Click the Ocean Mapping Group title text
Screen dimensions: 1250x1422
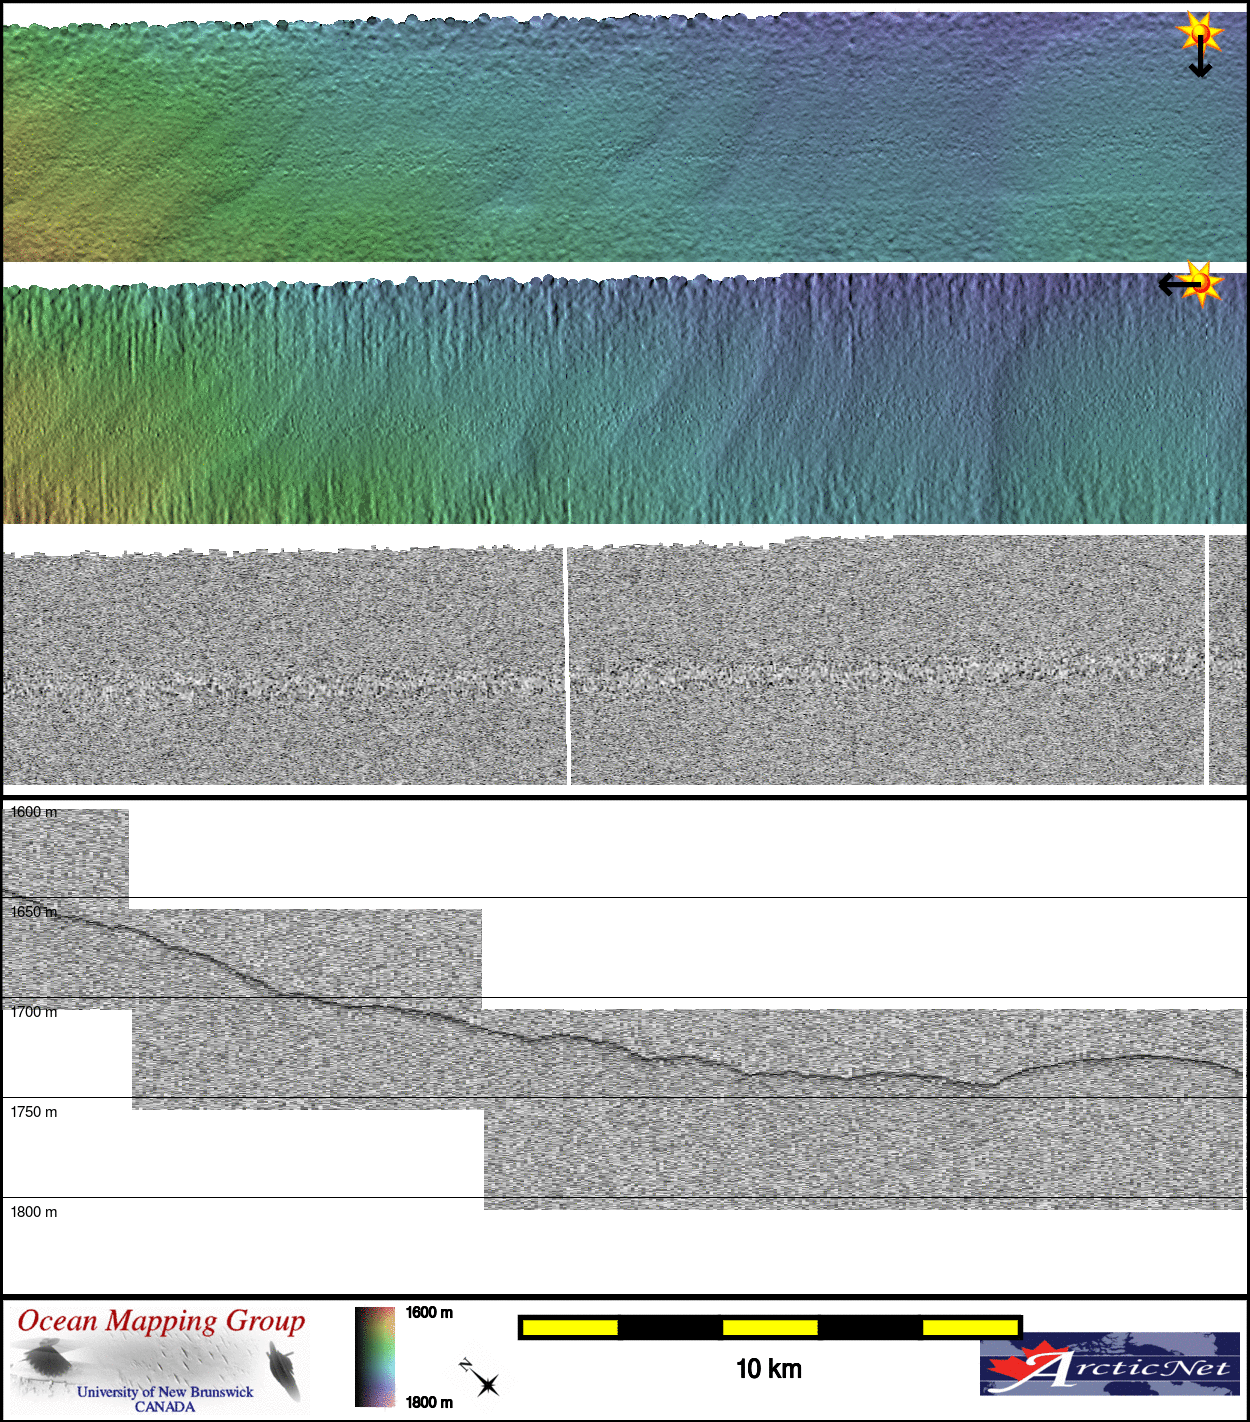tap(161, 1321)
